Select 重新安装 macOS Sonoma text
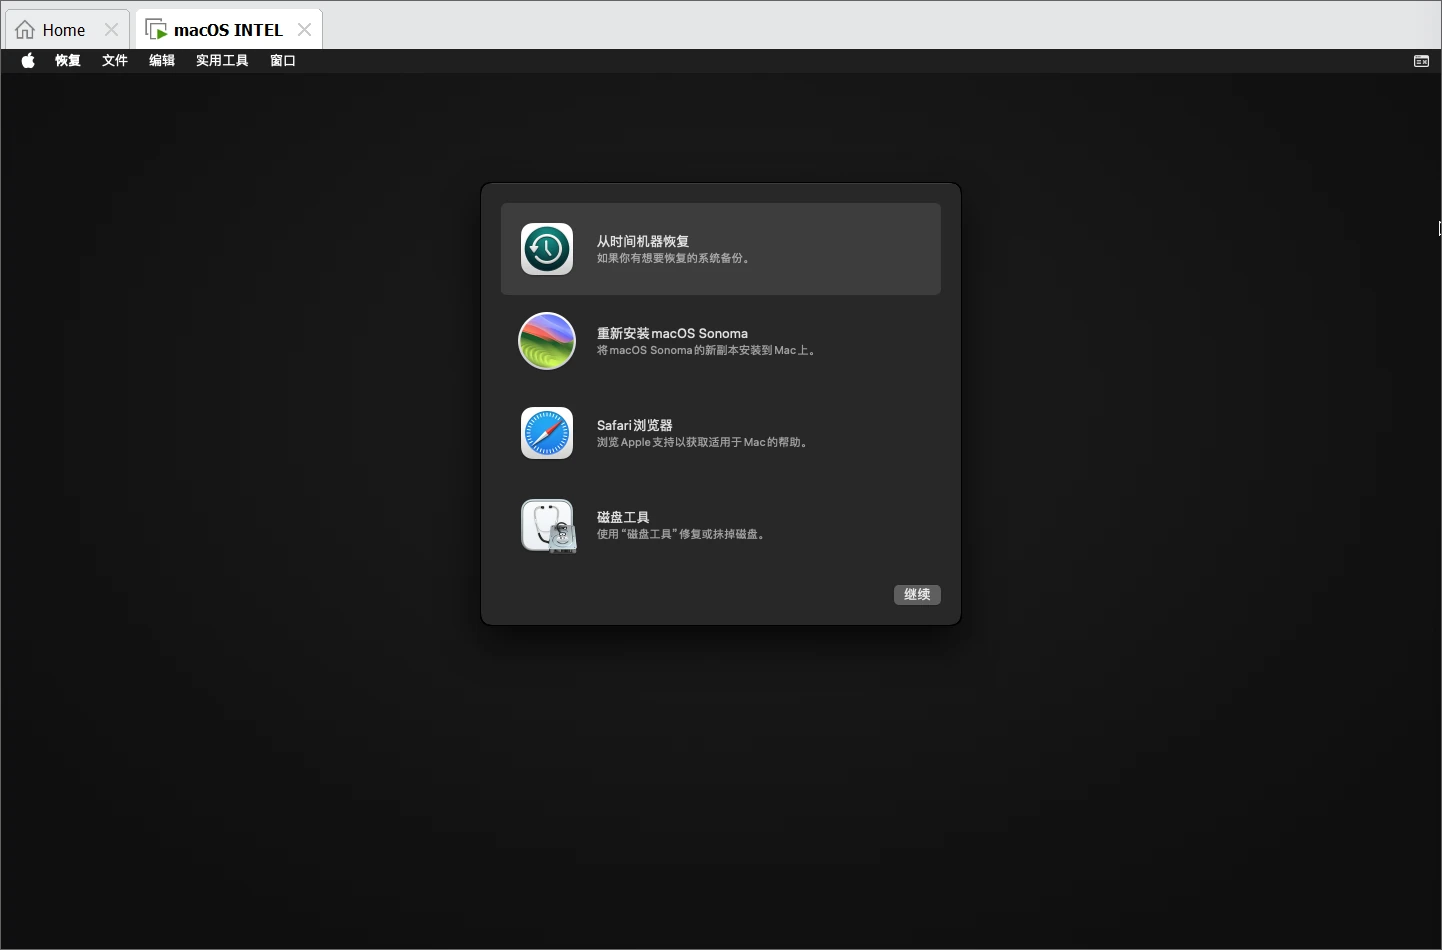 click(672, 333)
